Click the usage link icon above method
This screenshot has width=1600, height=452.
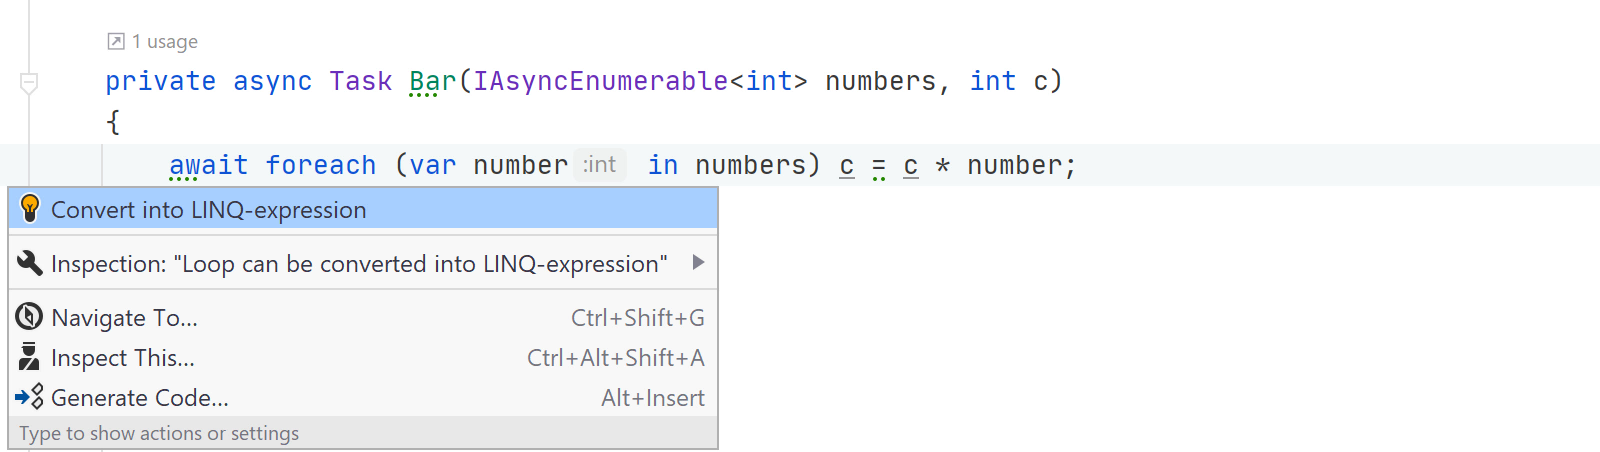[x=116, y=41]
